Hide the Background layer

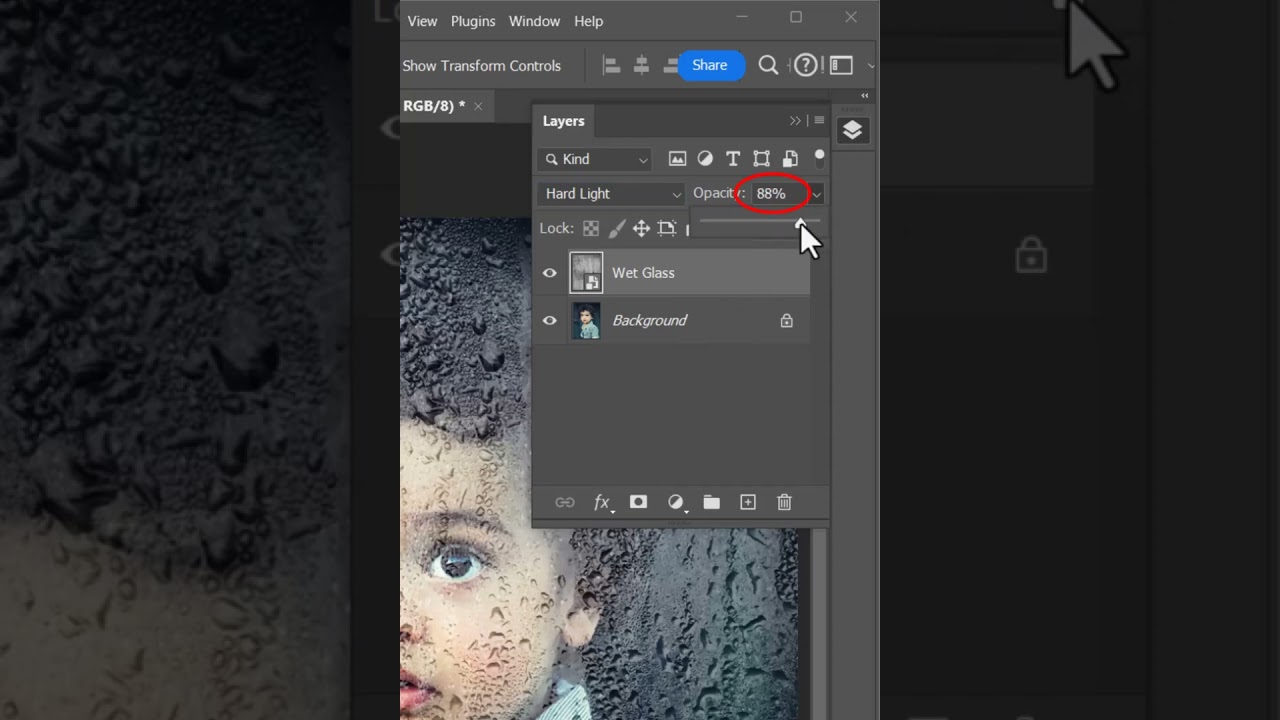click(549, 321)
